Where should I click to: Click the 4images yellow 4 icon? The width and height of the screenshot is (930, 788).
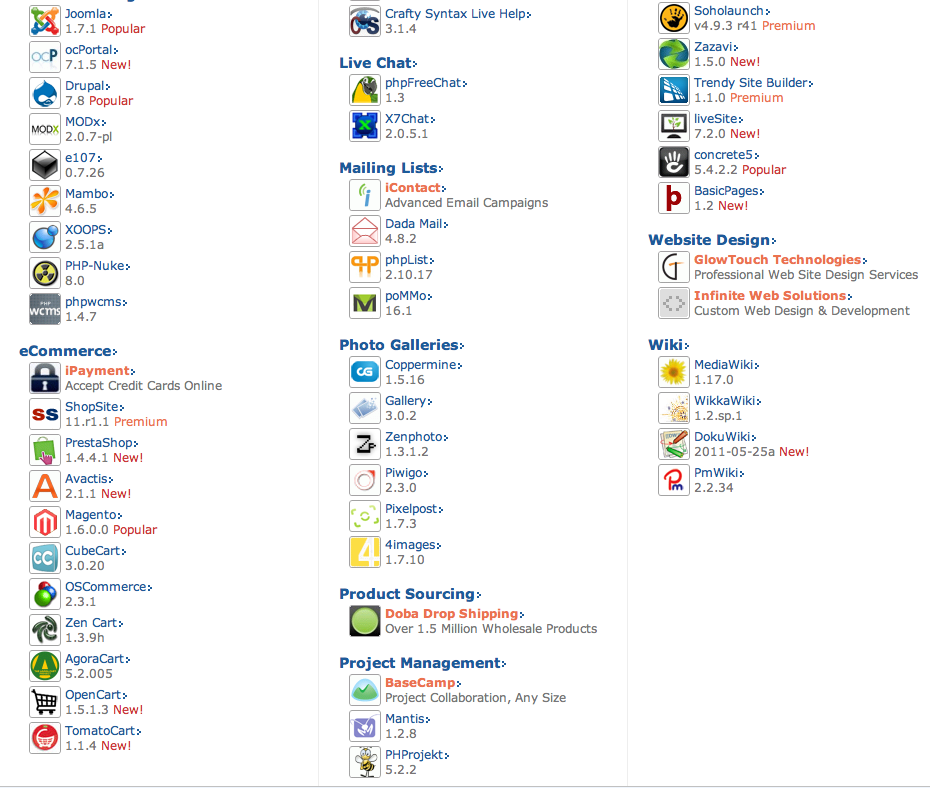(365, 551)
